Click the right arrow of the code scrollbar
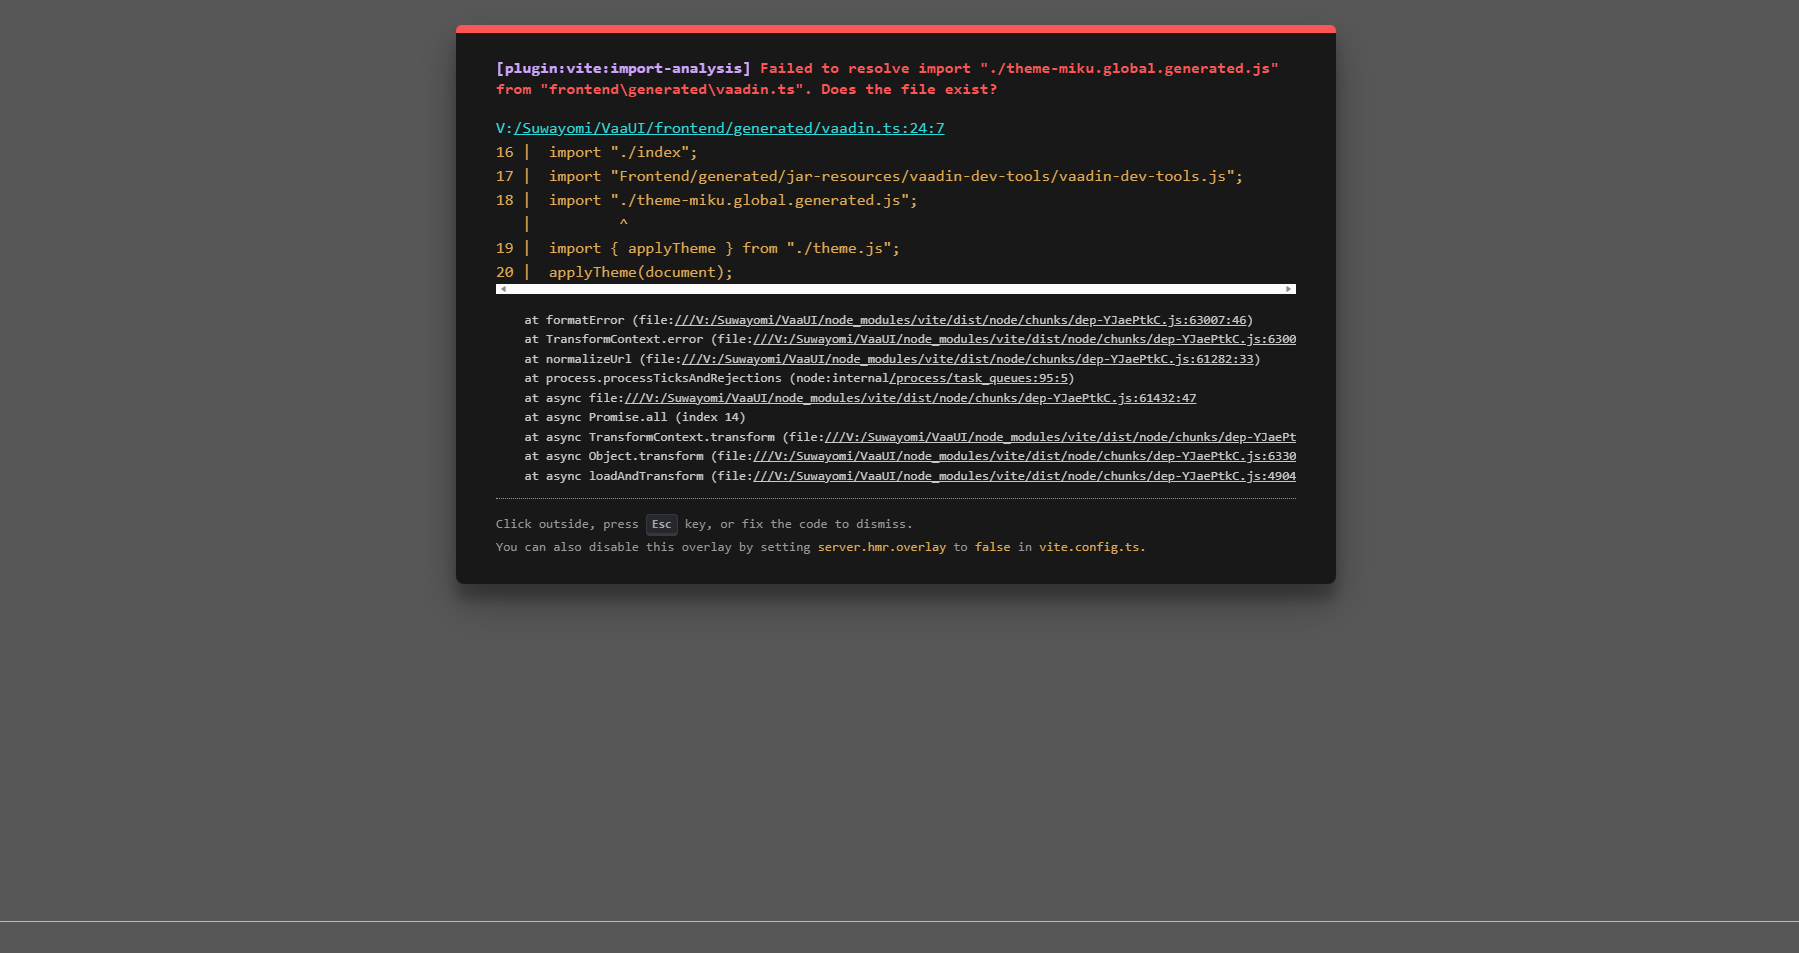The height and width of the screenshot is (953, 1799). [1289, 289]
